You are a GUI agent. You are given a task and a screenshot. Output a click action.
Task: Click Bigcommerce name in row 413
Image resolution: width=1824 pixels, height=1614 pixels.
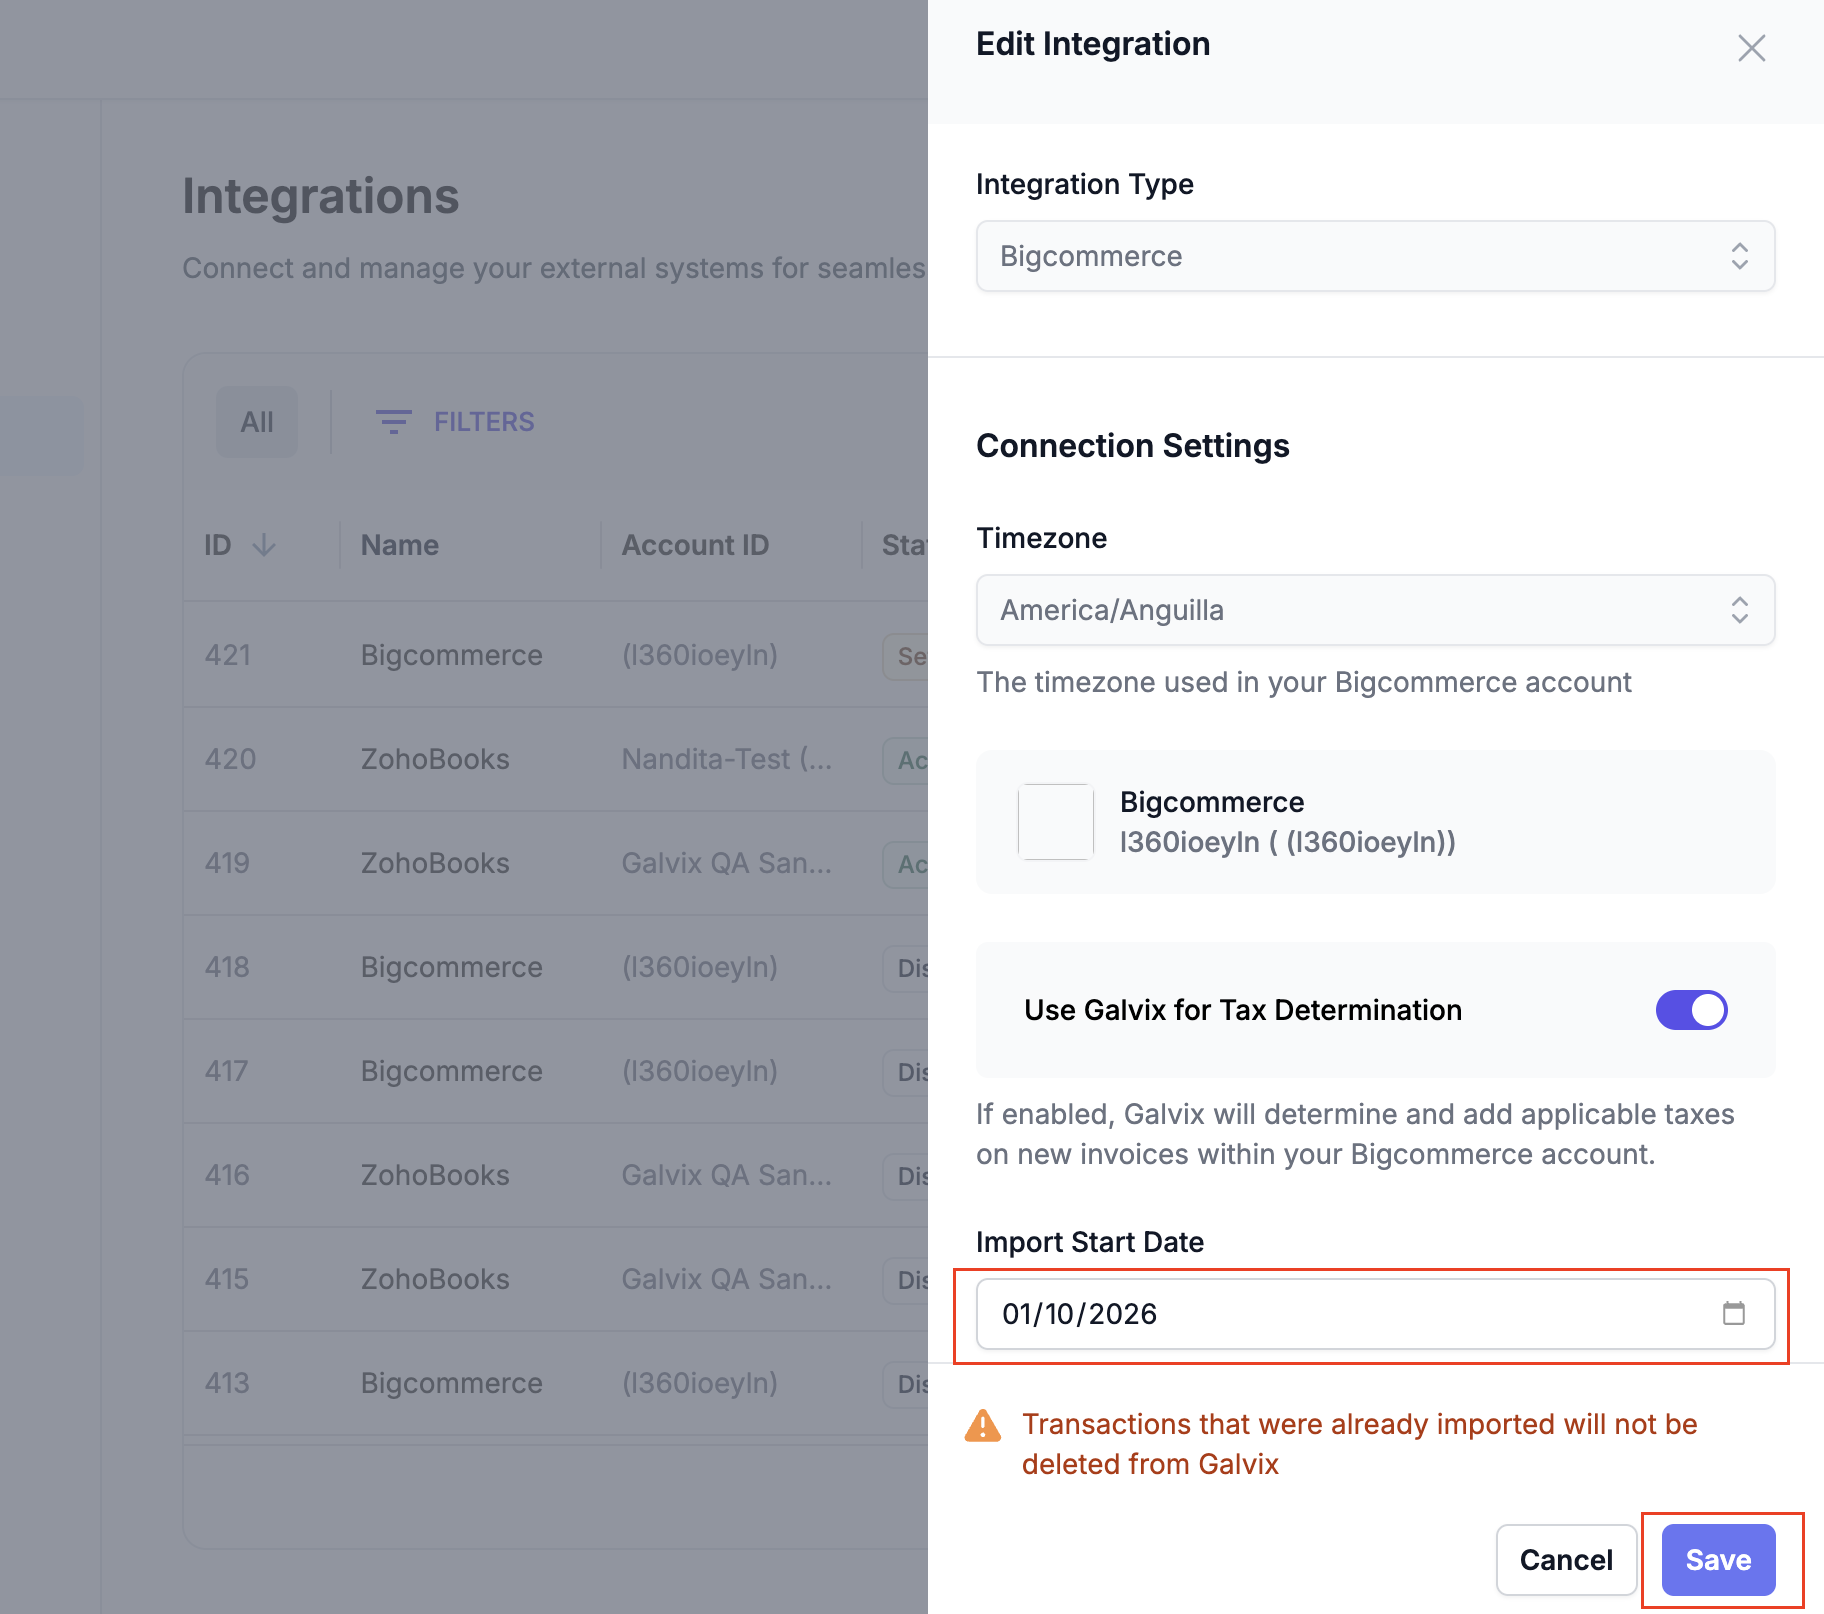[452, 1383]
